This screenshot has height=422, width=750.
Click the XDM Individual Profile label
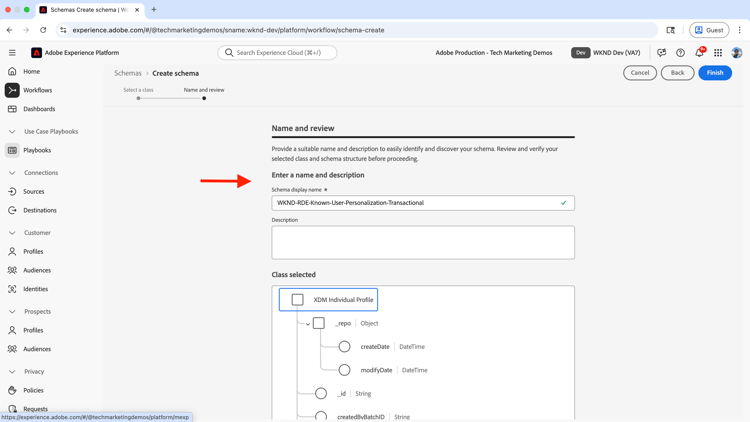click(343, 300)
